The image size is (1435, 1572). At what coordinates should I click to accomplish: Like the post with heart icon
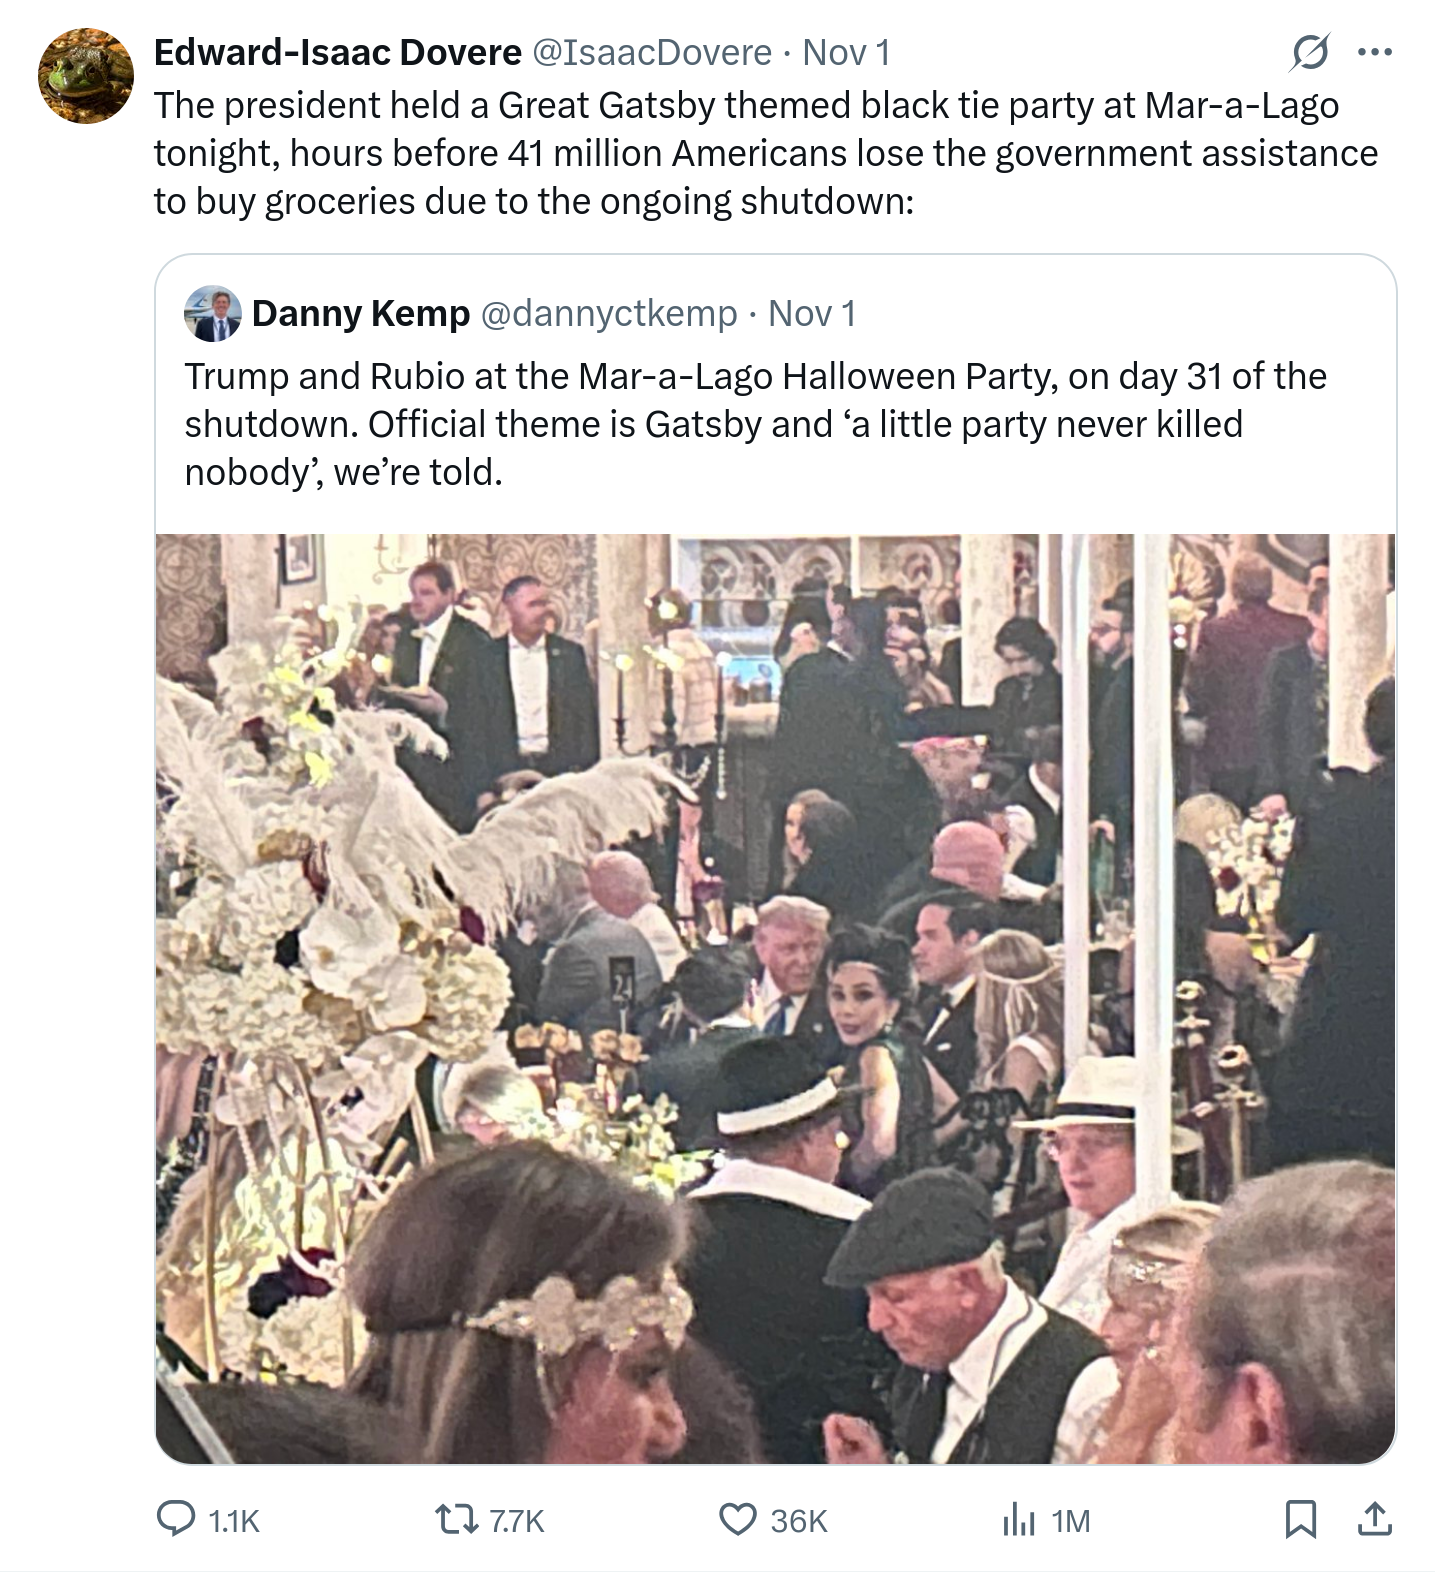[738, 1520]
